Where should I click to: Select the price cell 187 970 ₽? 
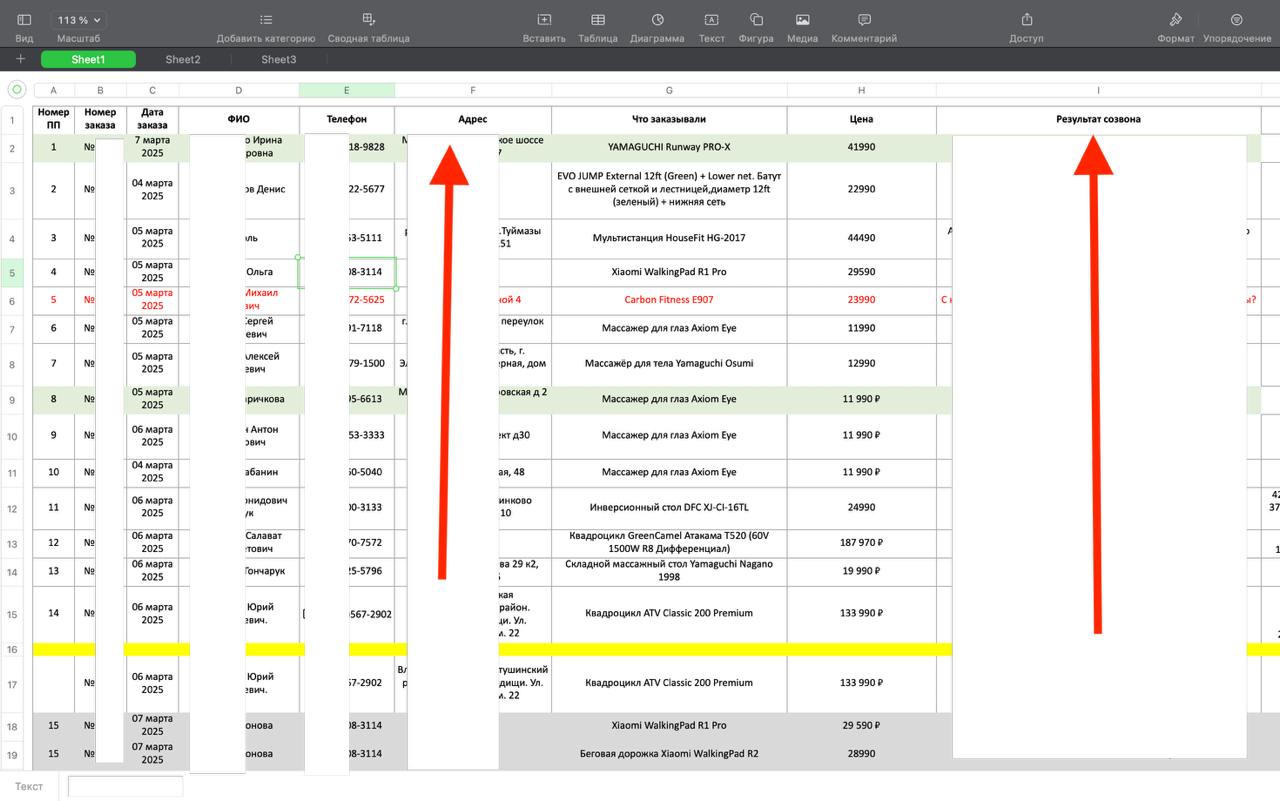[861, 543]
